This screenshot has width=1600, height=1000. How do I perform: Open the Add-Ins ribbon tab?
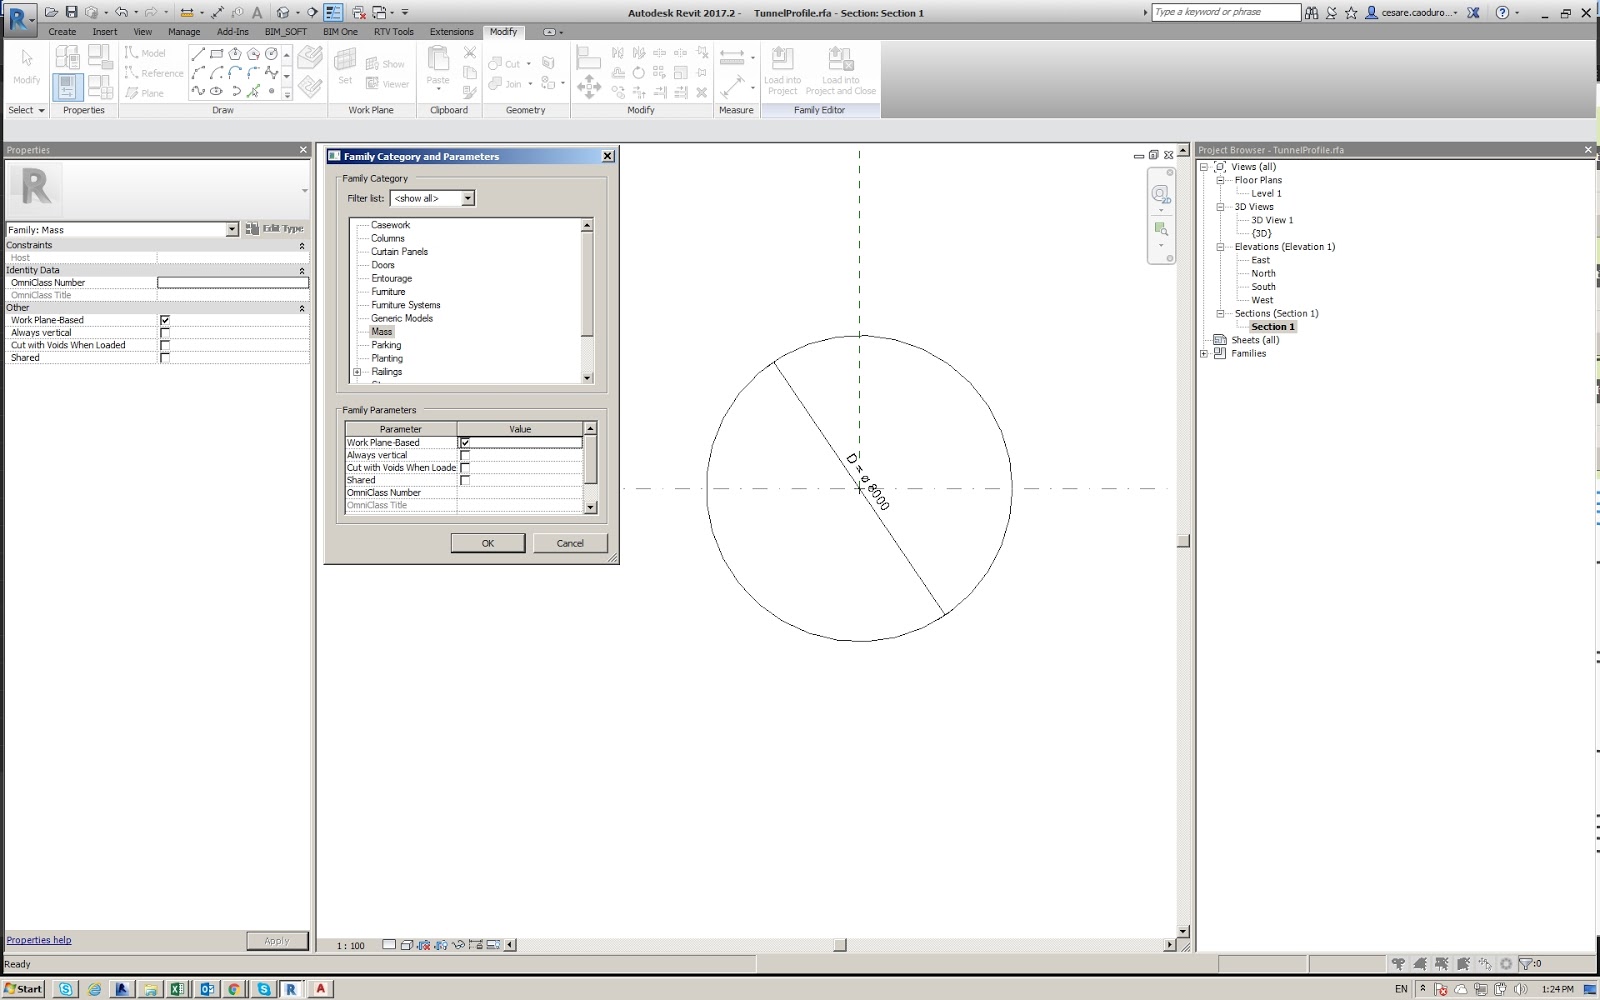(x=233, y=32)
